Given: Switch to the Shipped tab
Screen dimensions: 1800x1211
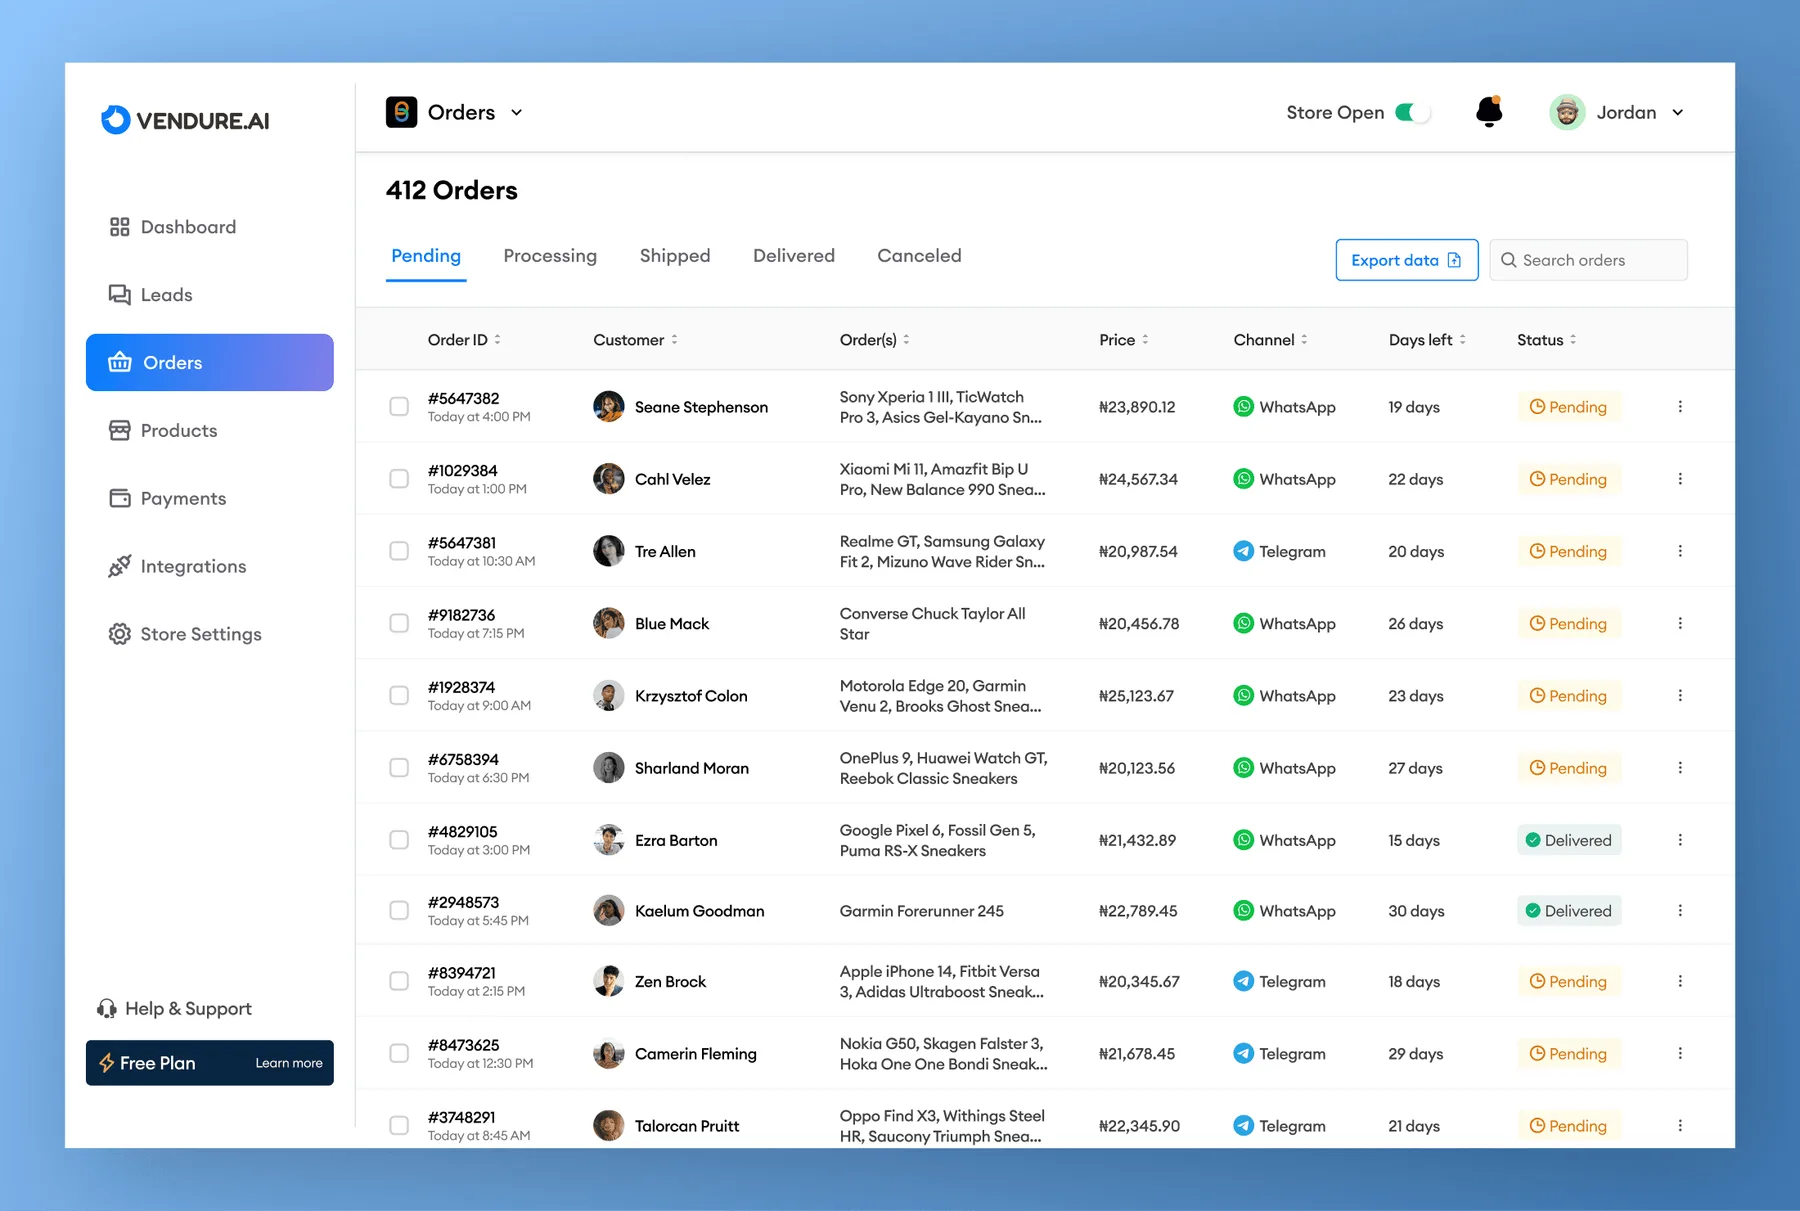Looking at the screenshot, I should click(675, 256).
